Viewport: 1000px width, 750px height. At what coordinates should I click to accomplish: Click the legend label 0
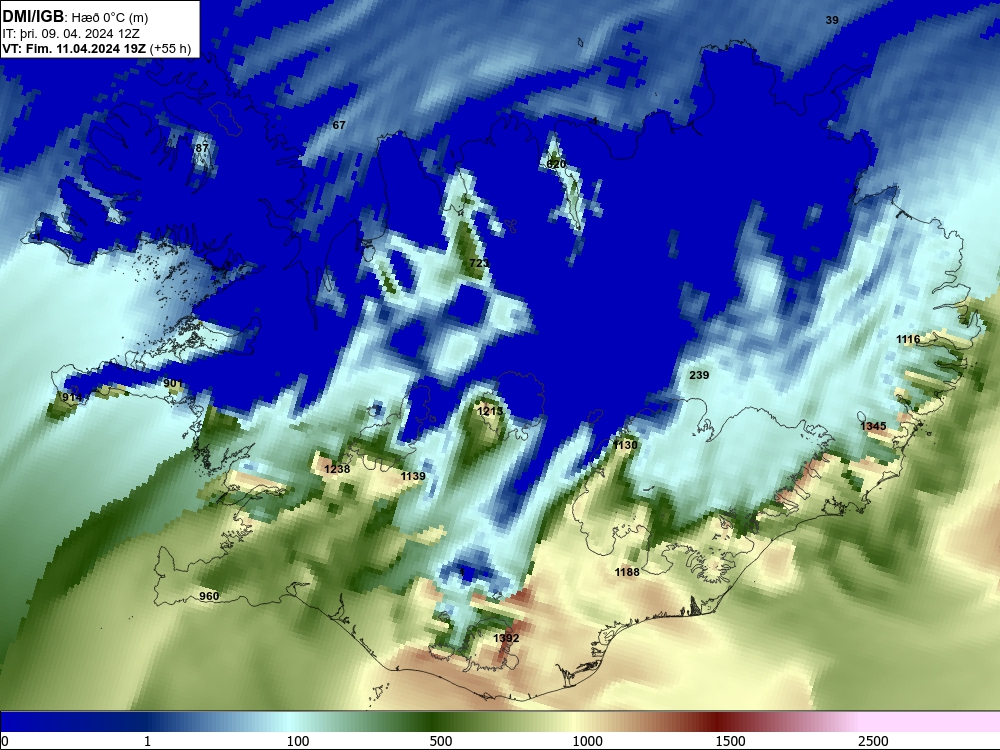4,741
